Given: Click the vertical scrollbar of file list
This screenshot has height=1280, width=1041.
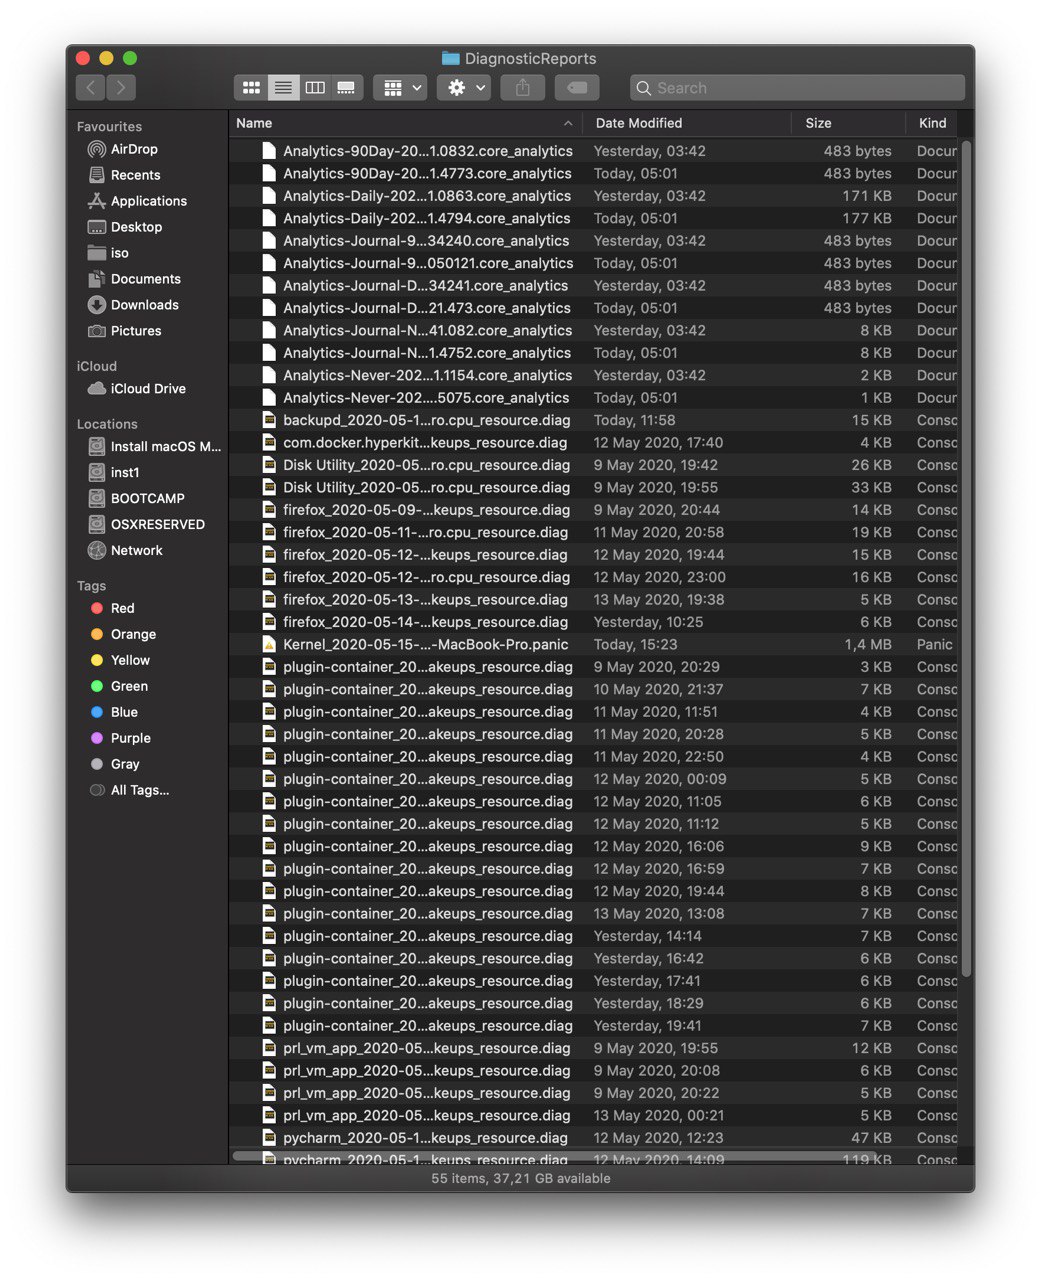Looking at the screenshot, I should point(967,560).
